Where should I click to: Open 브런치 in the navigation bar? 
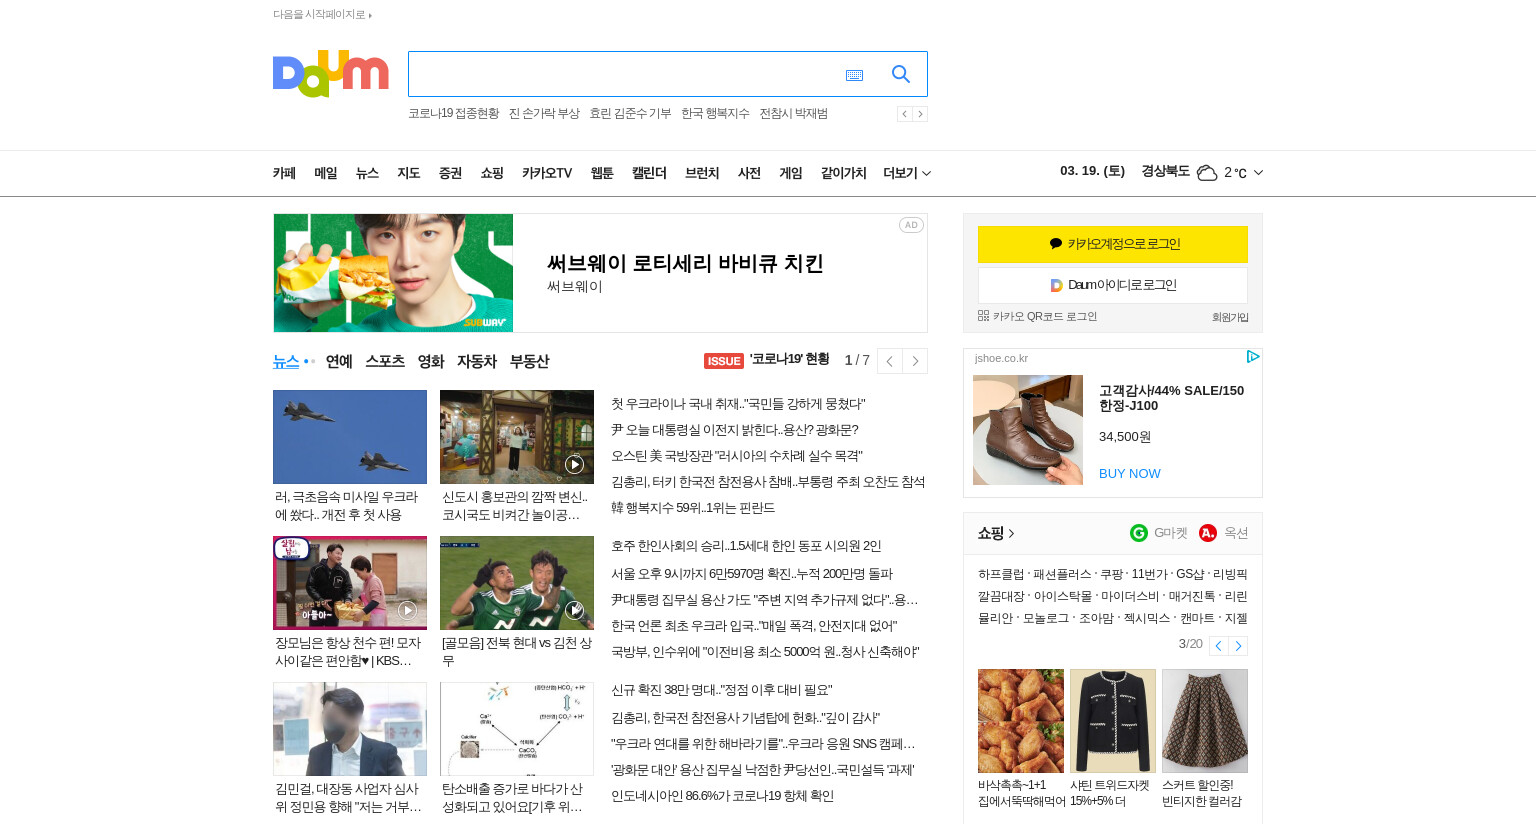(x=702, y=173)
